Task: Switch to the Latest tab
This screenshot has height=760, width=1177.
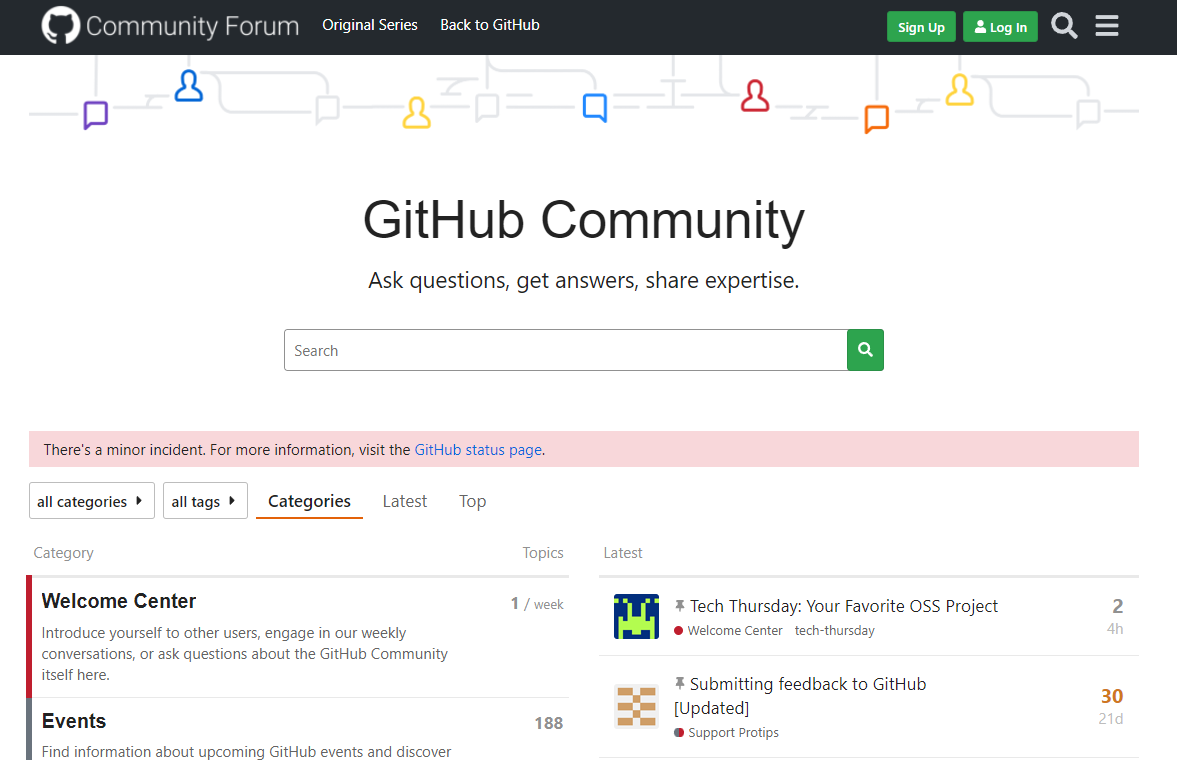Action: click(x=405, y=501)
